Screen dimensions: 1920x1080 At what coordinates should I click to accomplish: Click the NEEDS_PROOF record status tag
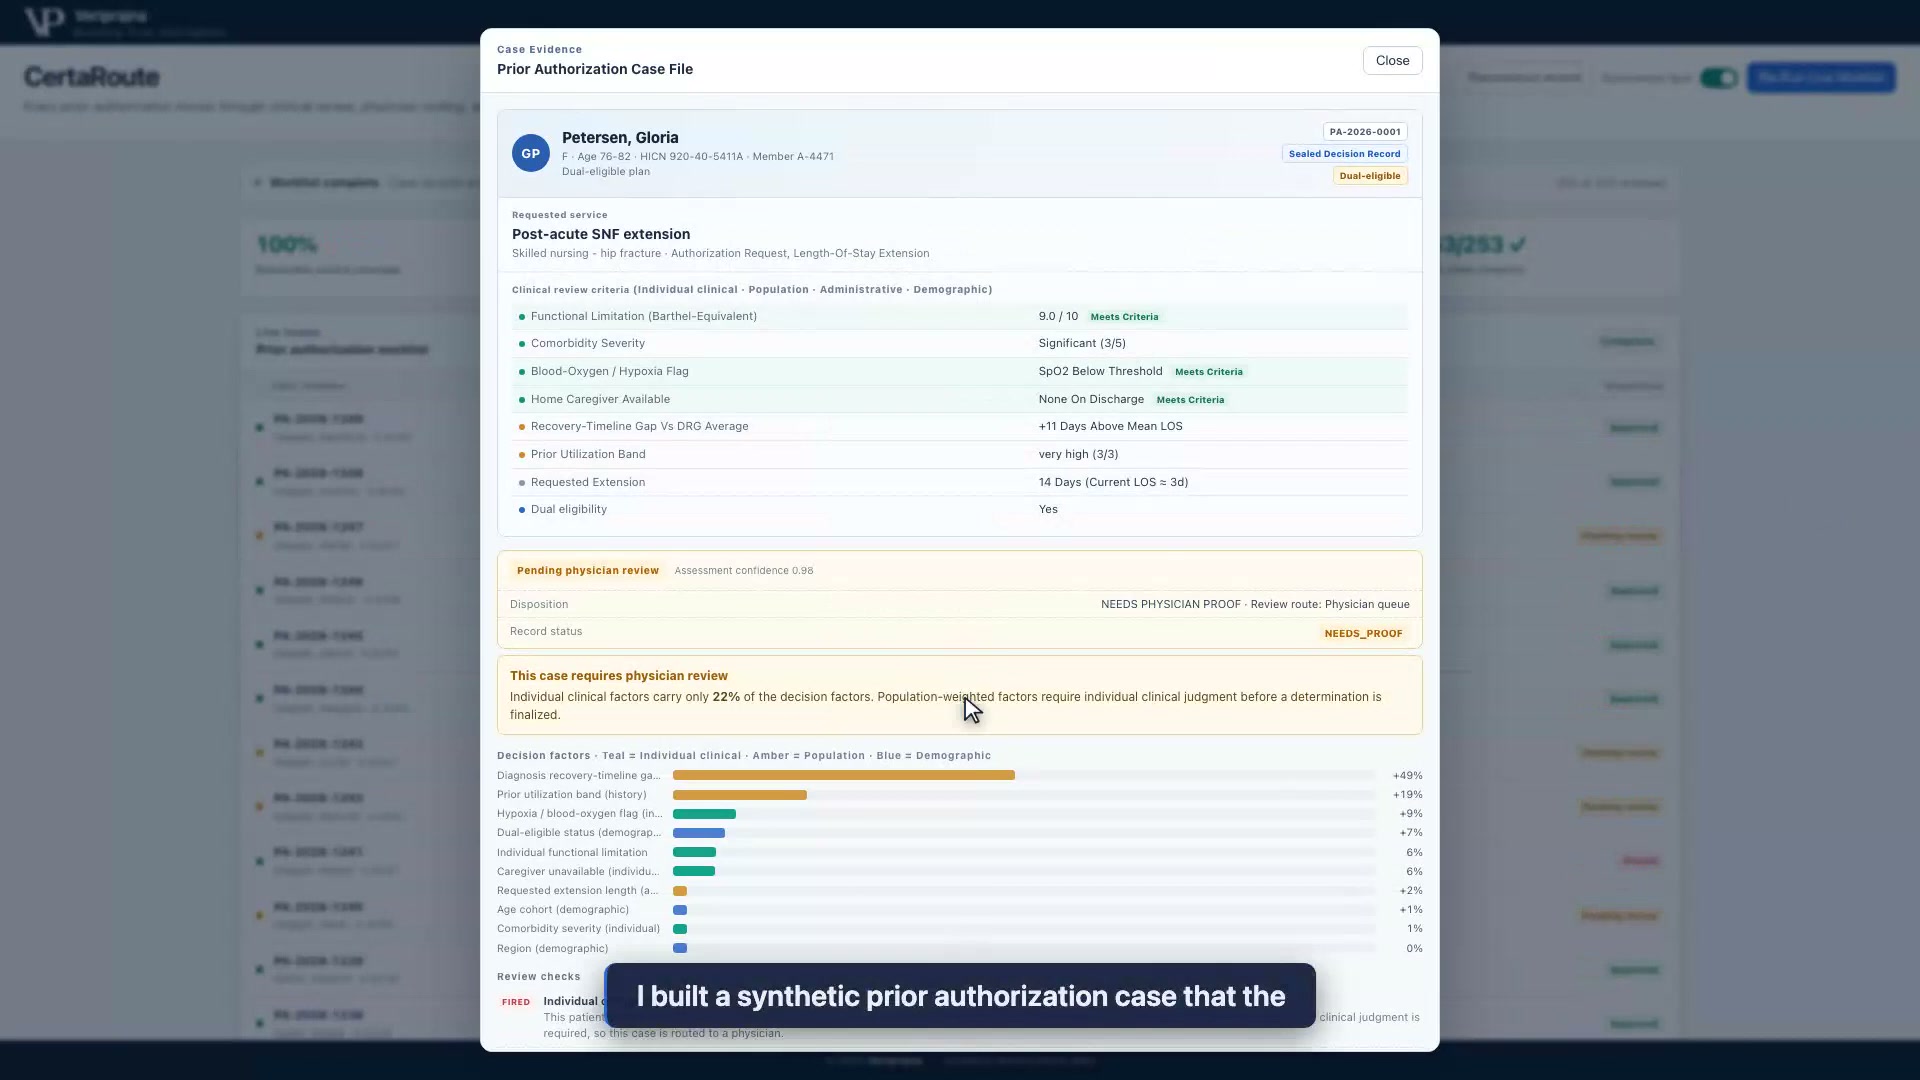pos(1363,634)
